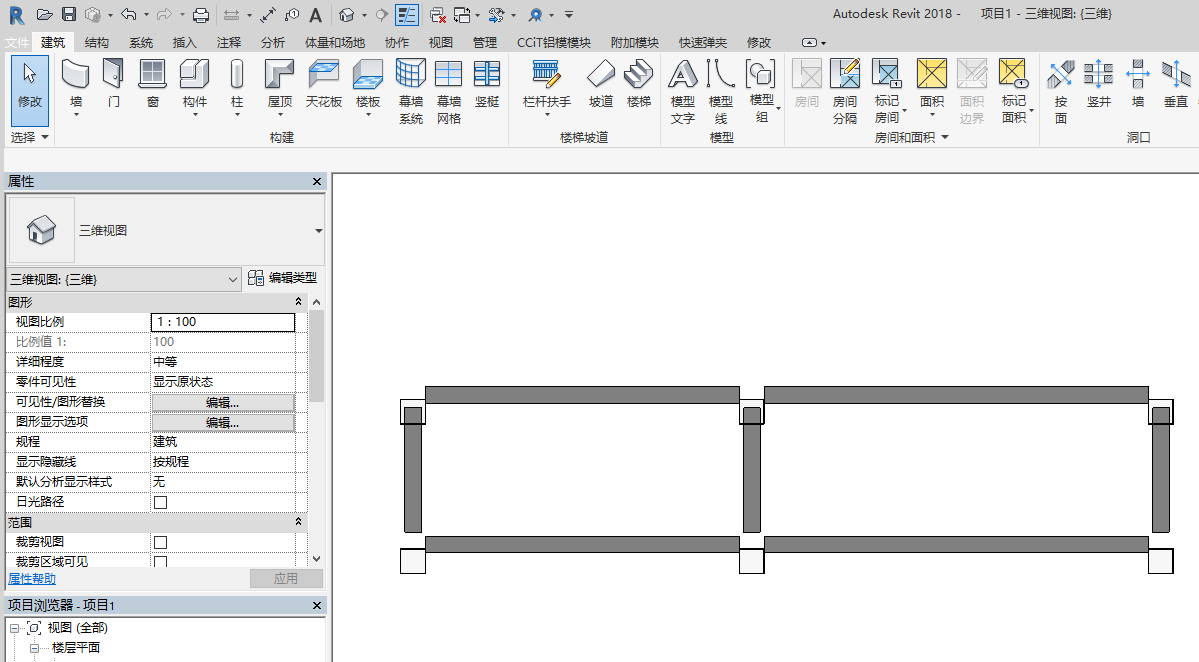The width and height of the screenshot is (1199, 662).
Task: Select the Text (A) tool in quick access toolbar
Action: click(315, 15)
